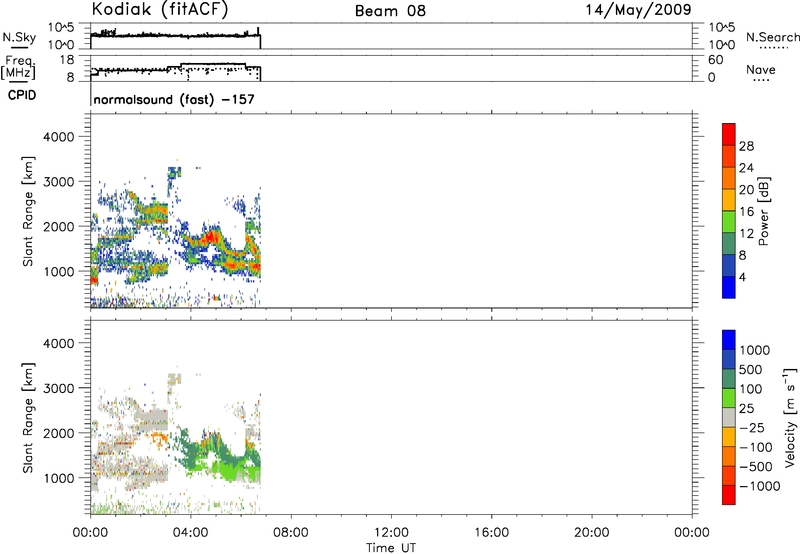Click "Slant Range [km]" label of power panel
Screen dimensions: 800x554
click(x=28, y=211)
